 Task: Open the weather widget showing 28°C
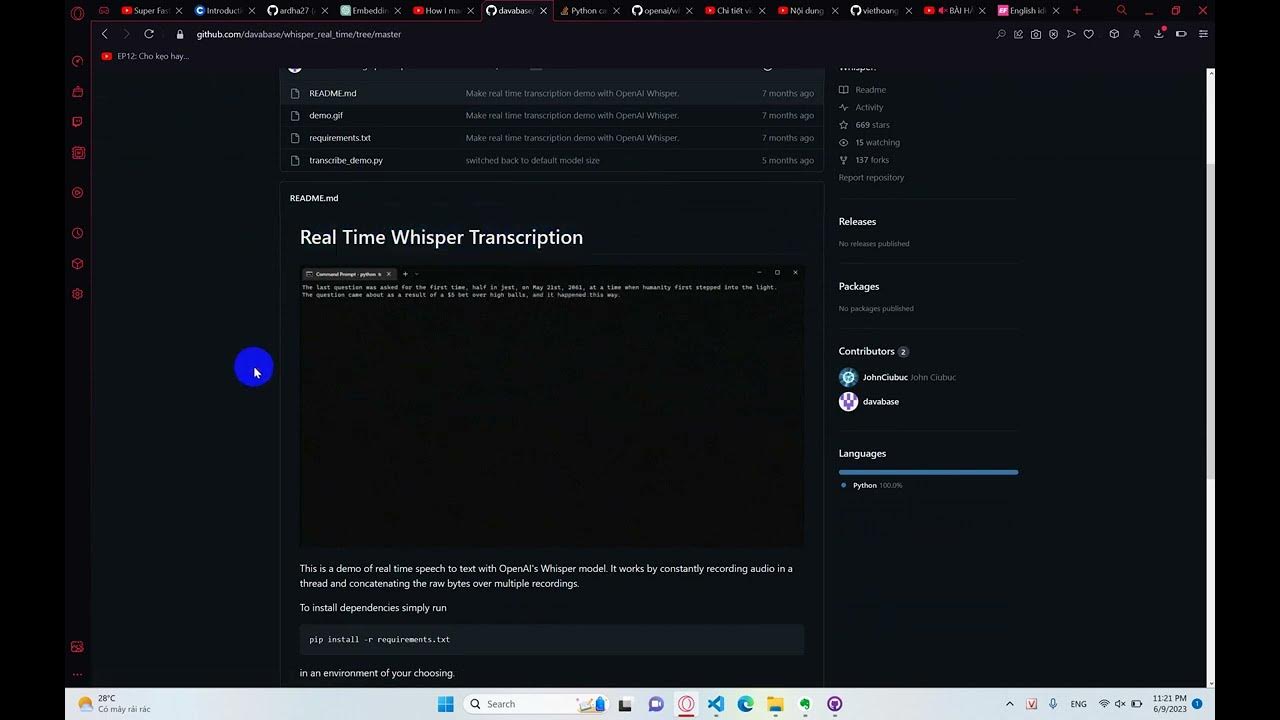pyautogui.click(x=114, y=704)
